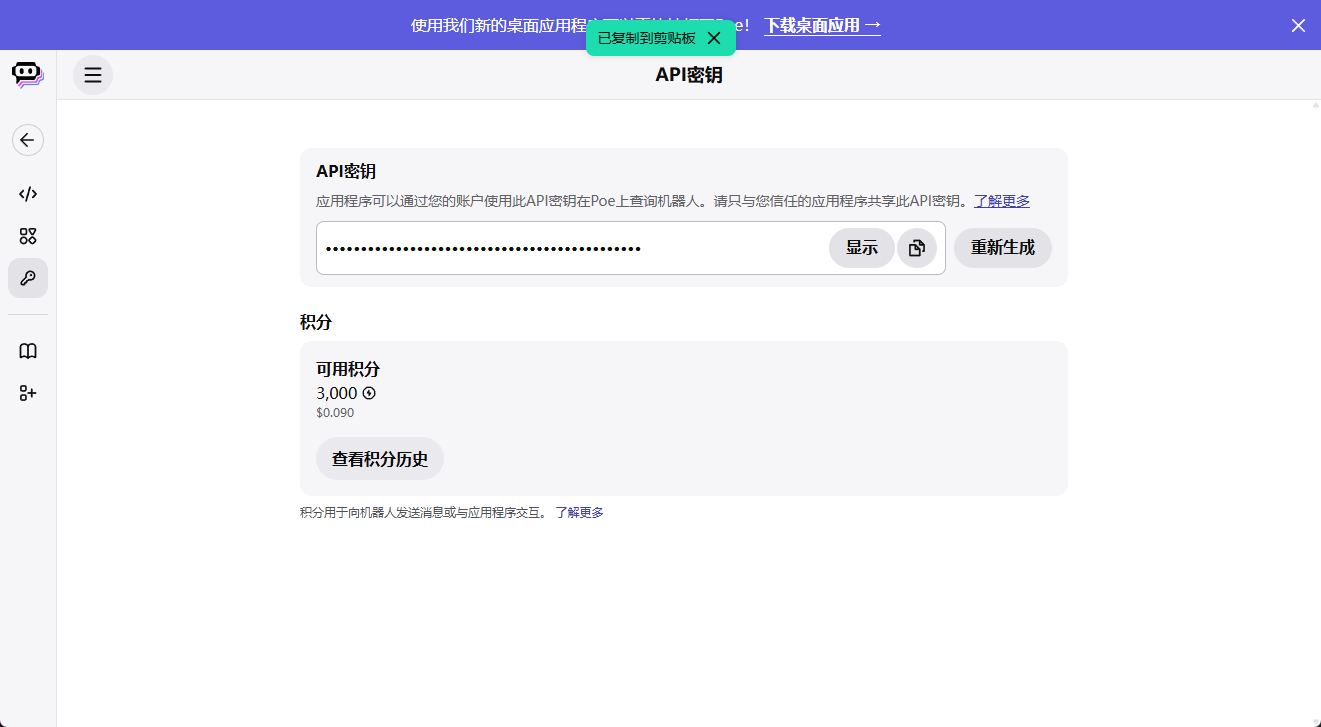Copy the API key with the copy icon
The width and height of the screenshot is (1321, 727).
[x=917, y=248]
